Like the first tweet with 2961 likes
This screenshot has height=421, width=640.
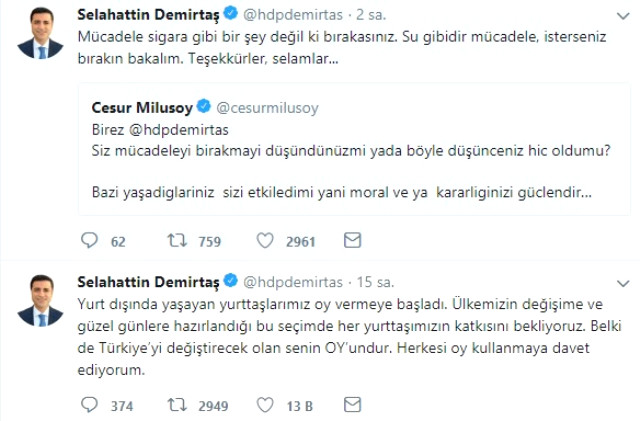click(x=266, y=241)
